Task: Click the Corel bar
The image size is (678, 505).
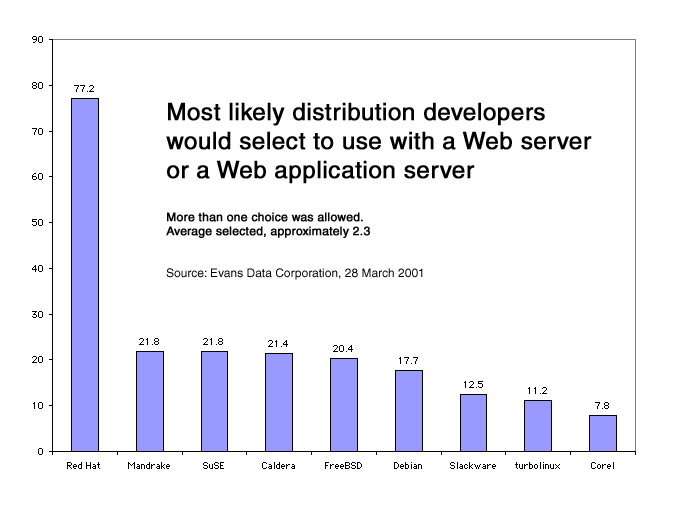Action: tap(603, 433)
